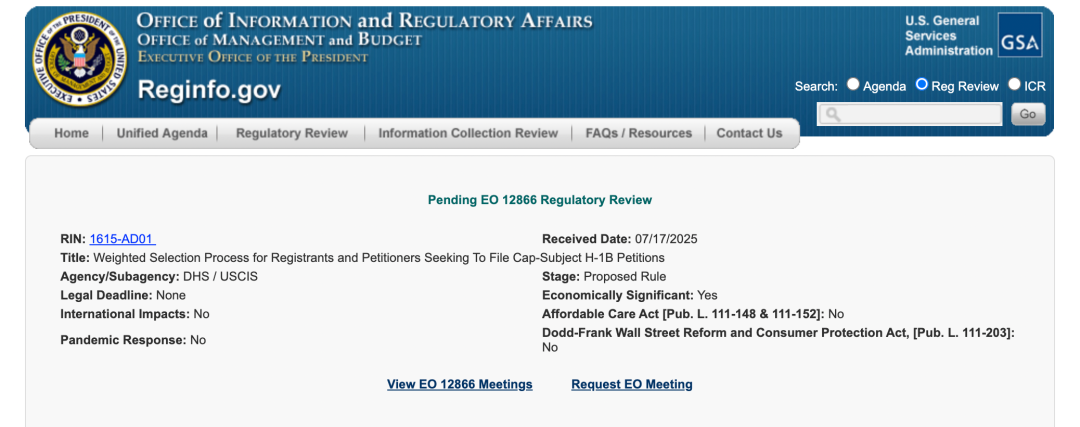The height and width of the screenshot is (427, 1080).
Task: Open View EO 12866 Meetings link
Action: [459, 384]
